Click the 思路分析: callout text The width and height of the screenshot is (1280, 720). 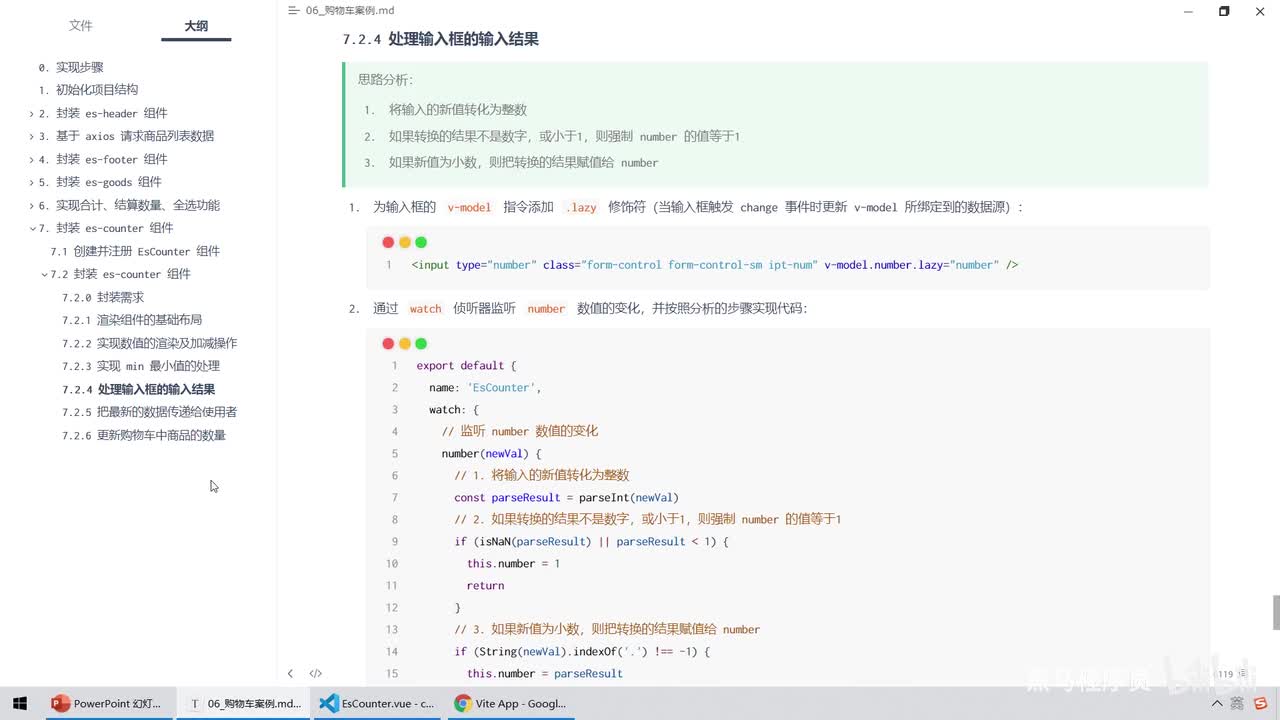(385, 80)
